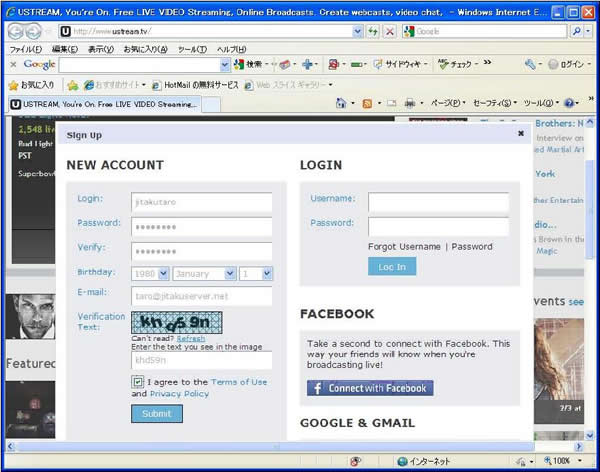Image resolution: width=600 pixels, height=472 pixels.
Task: Open the birthday day dropdown showing 1
Action: [256, 274]
